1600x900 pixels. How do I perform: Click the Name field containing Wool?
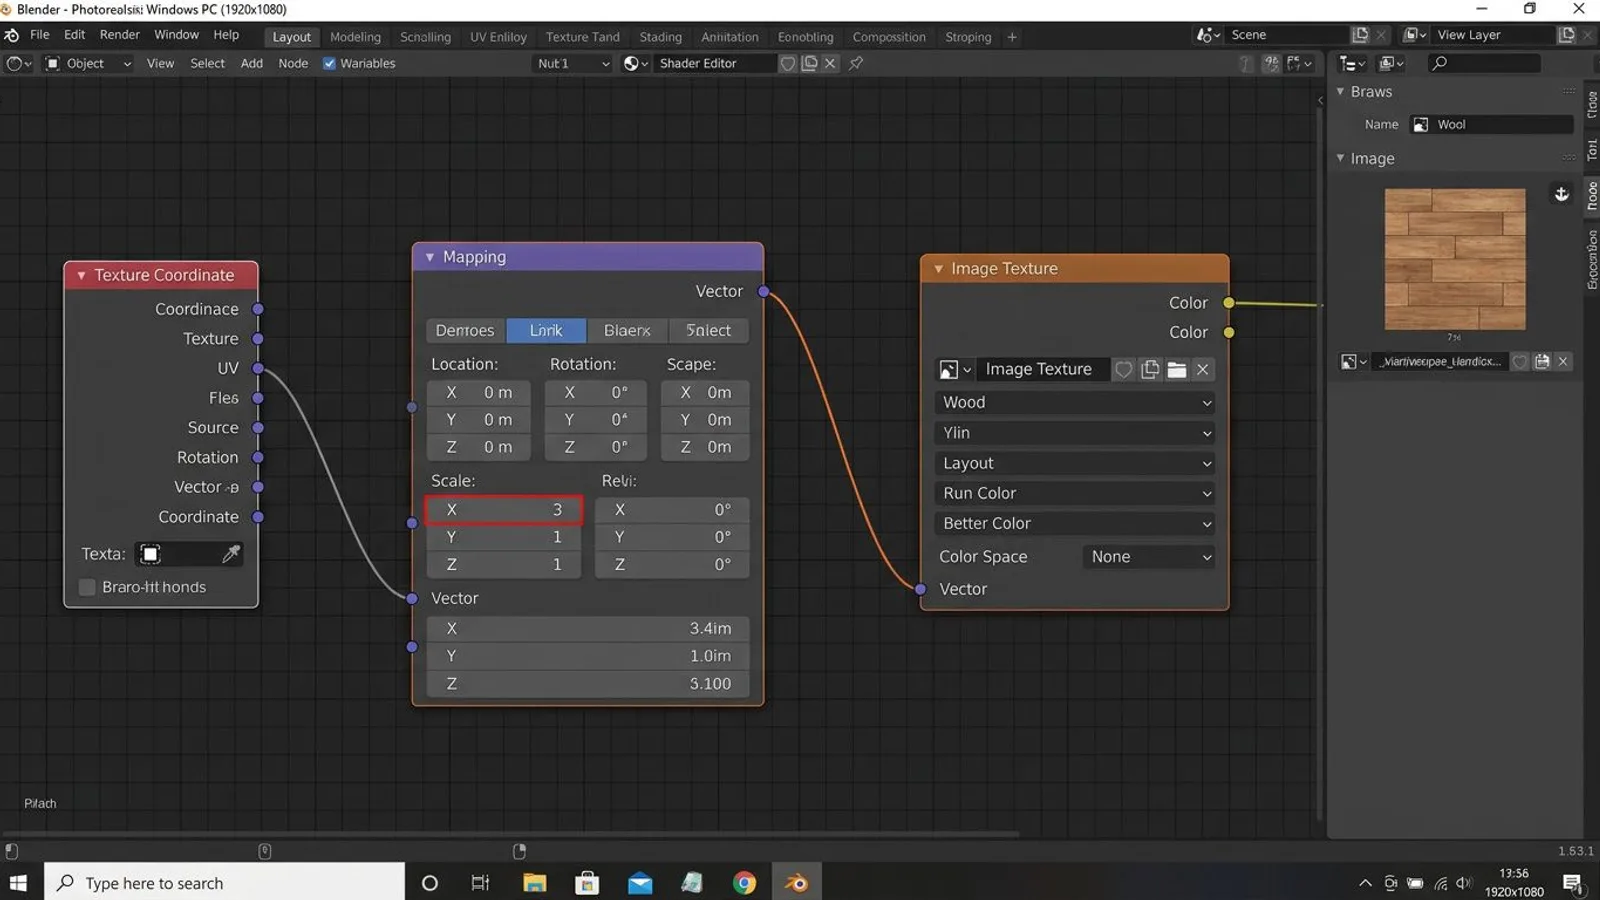(x=1491, y=125)
